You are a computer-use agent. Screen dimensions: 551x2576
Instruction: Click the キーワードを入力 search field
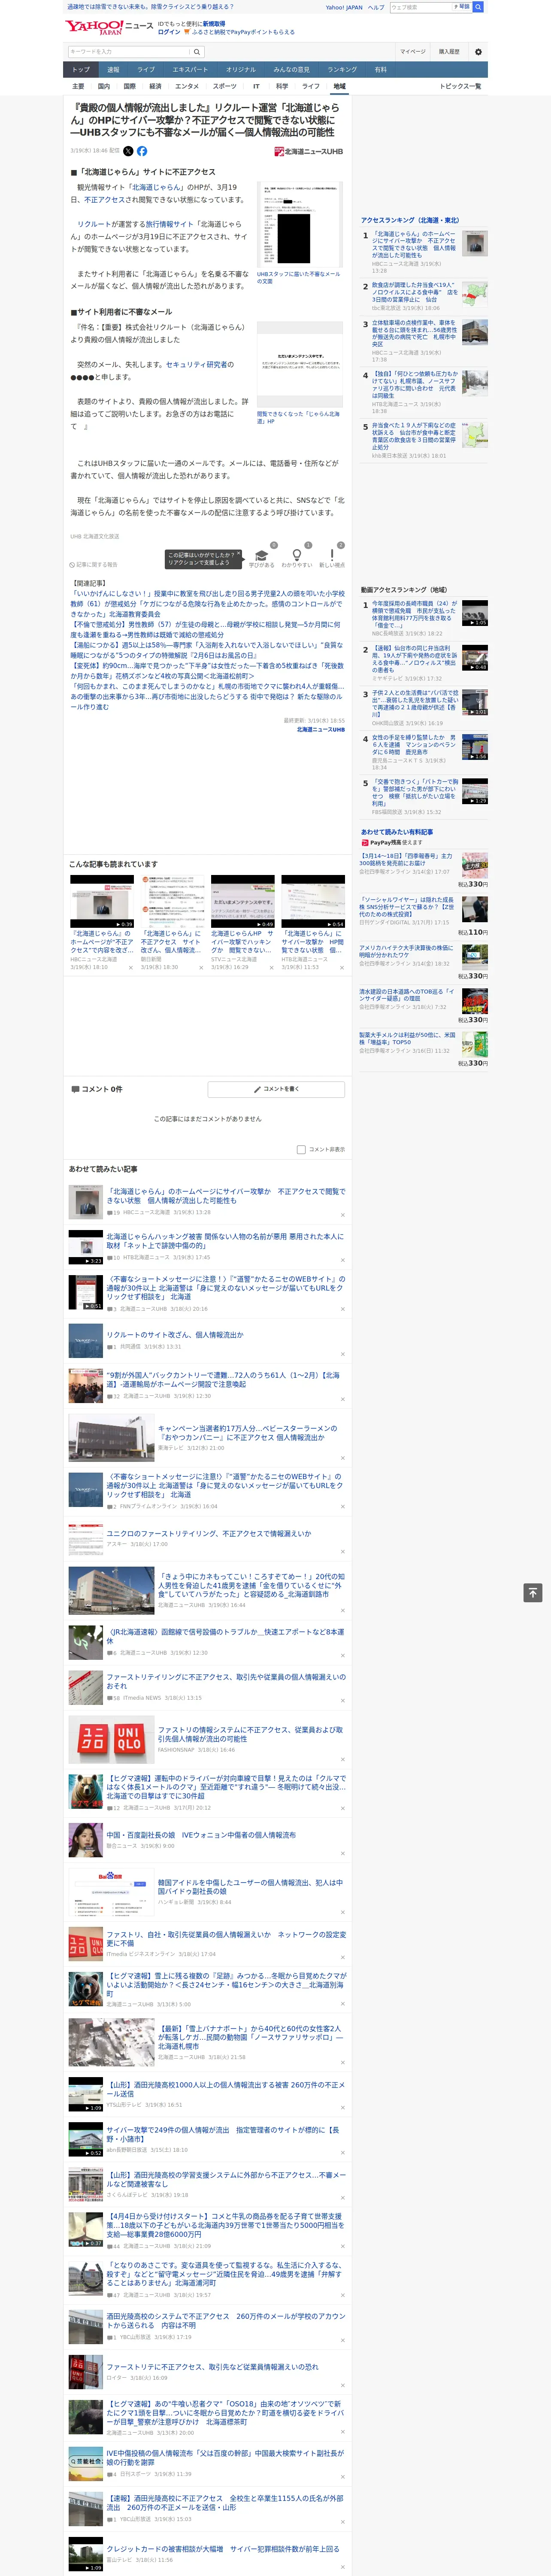129,52
